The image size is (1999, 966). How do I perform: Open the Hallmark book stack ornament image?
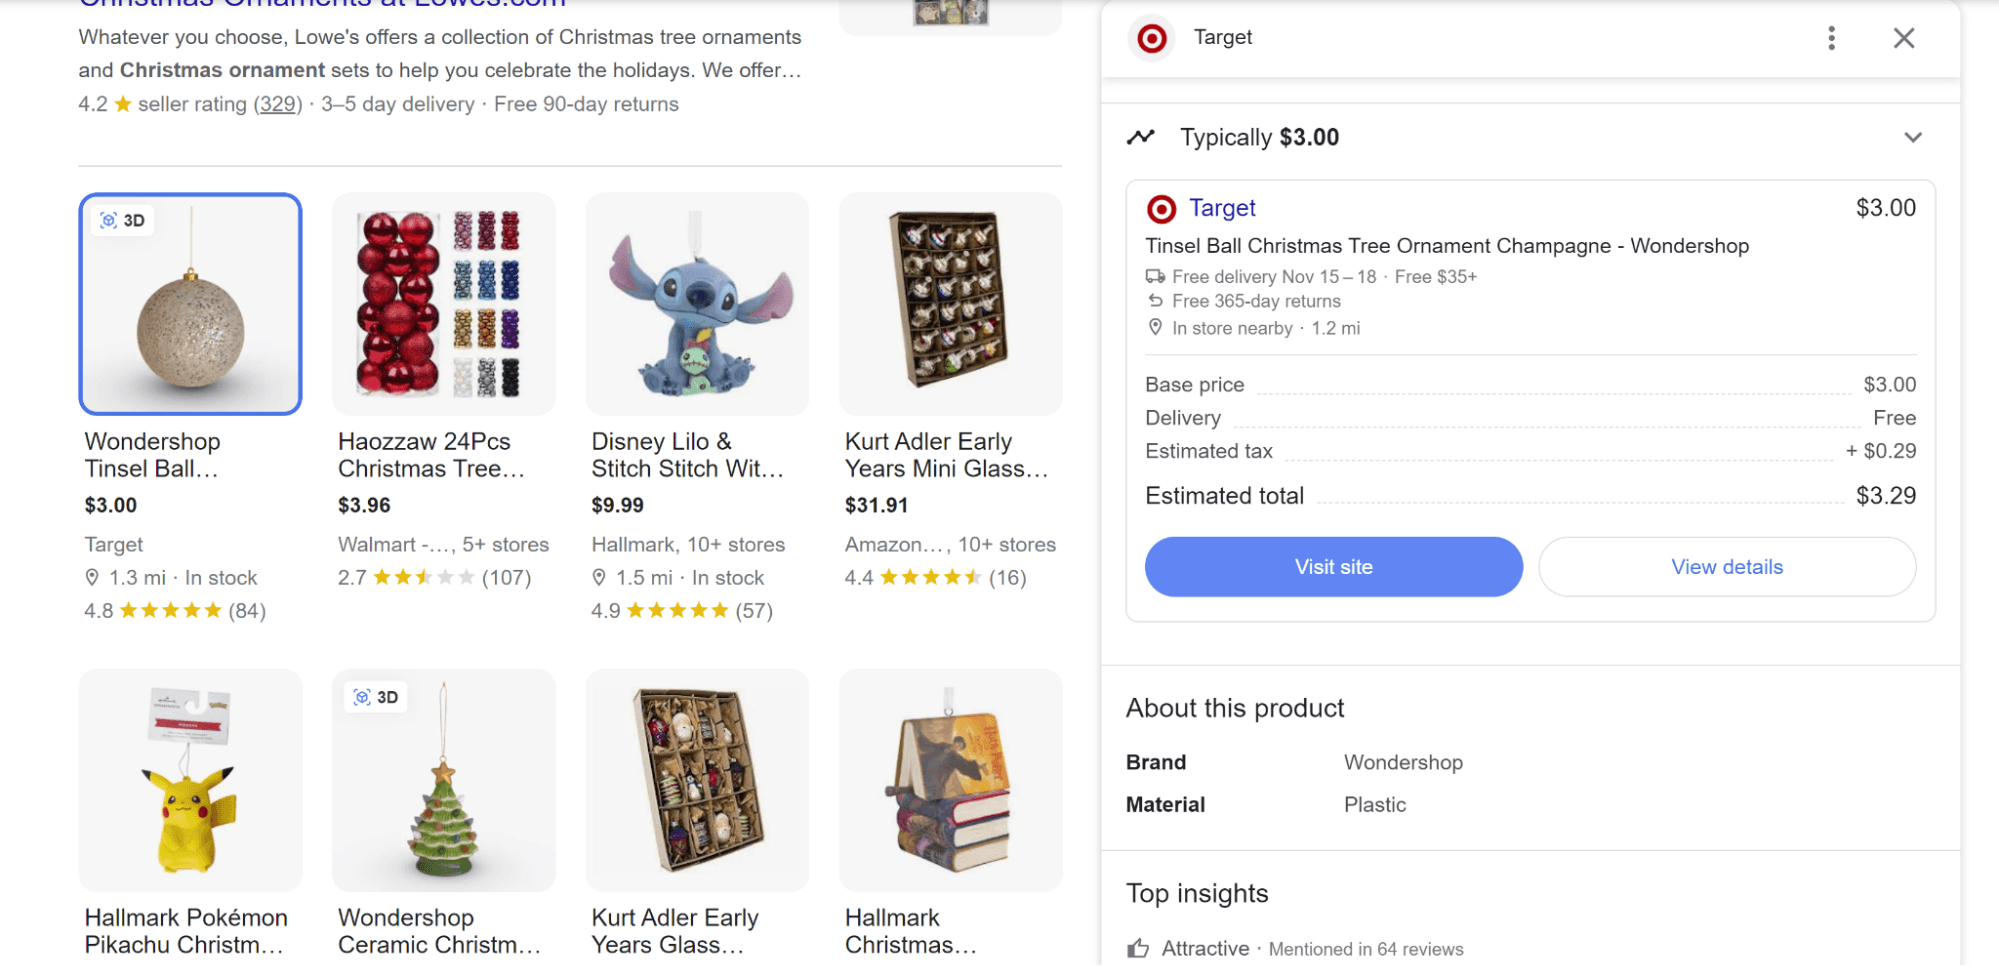[950, 780]
